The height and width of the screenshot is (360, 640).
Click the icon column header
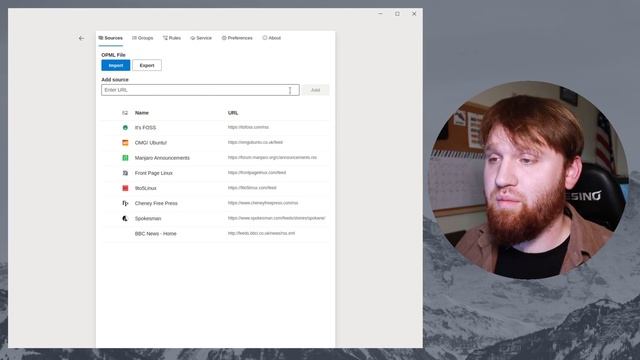pyautogui.click(x=125, y=113)
